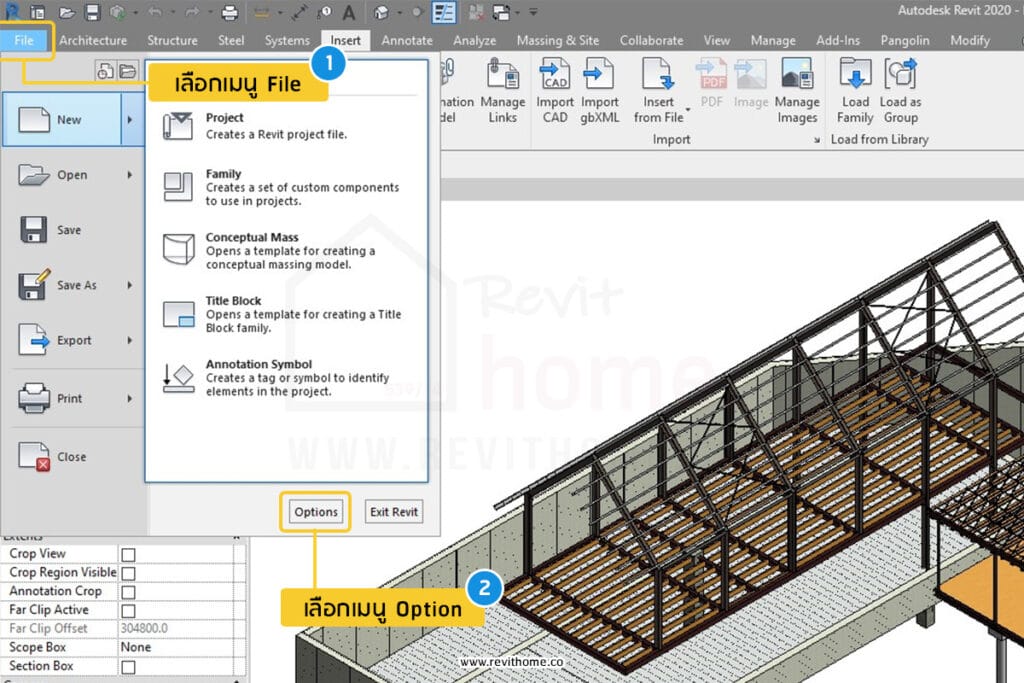
Task: Expand the New flyout in File menu
Action: pos(130,119)
